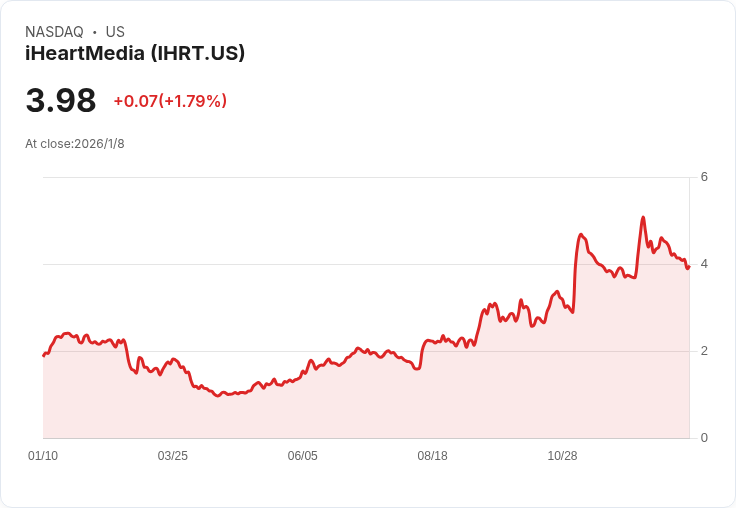This screenshot has width=736, height=508.
Task: Select the NASDAQ exchange label
Action: pyautogui.click(x=54, y=32)
